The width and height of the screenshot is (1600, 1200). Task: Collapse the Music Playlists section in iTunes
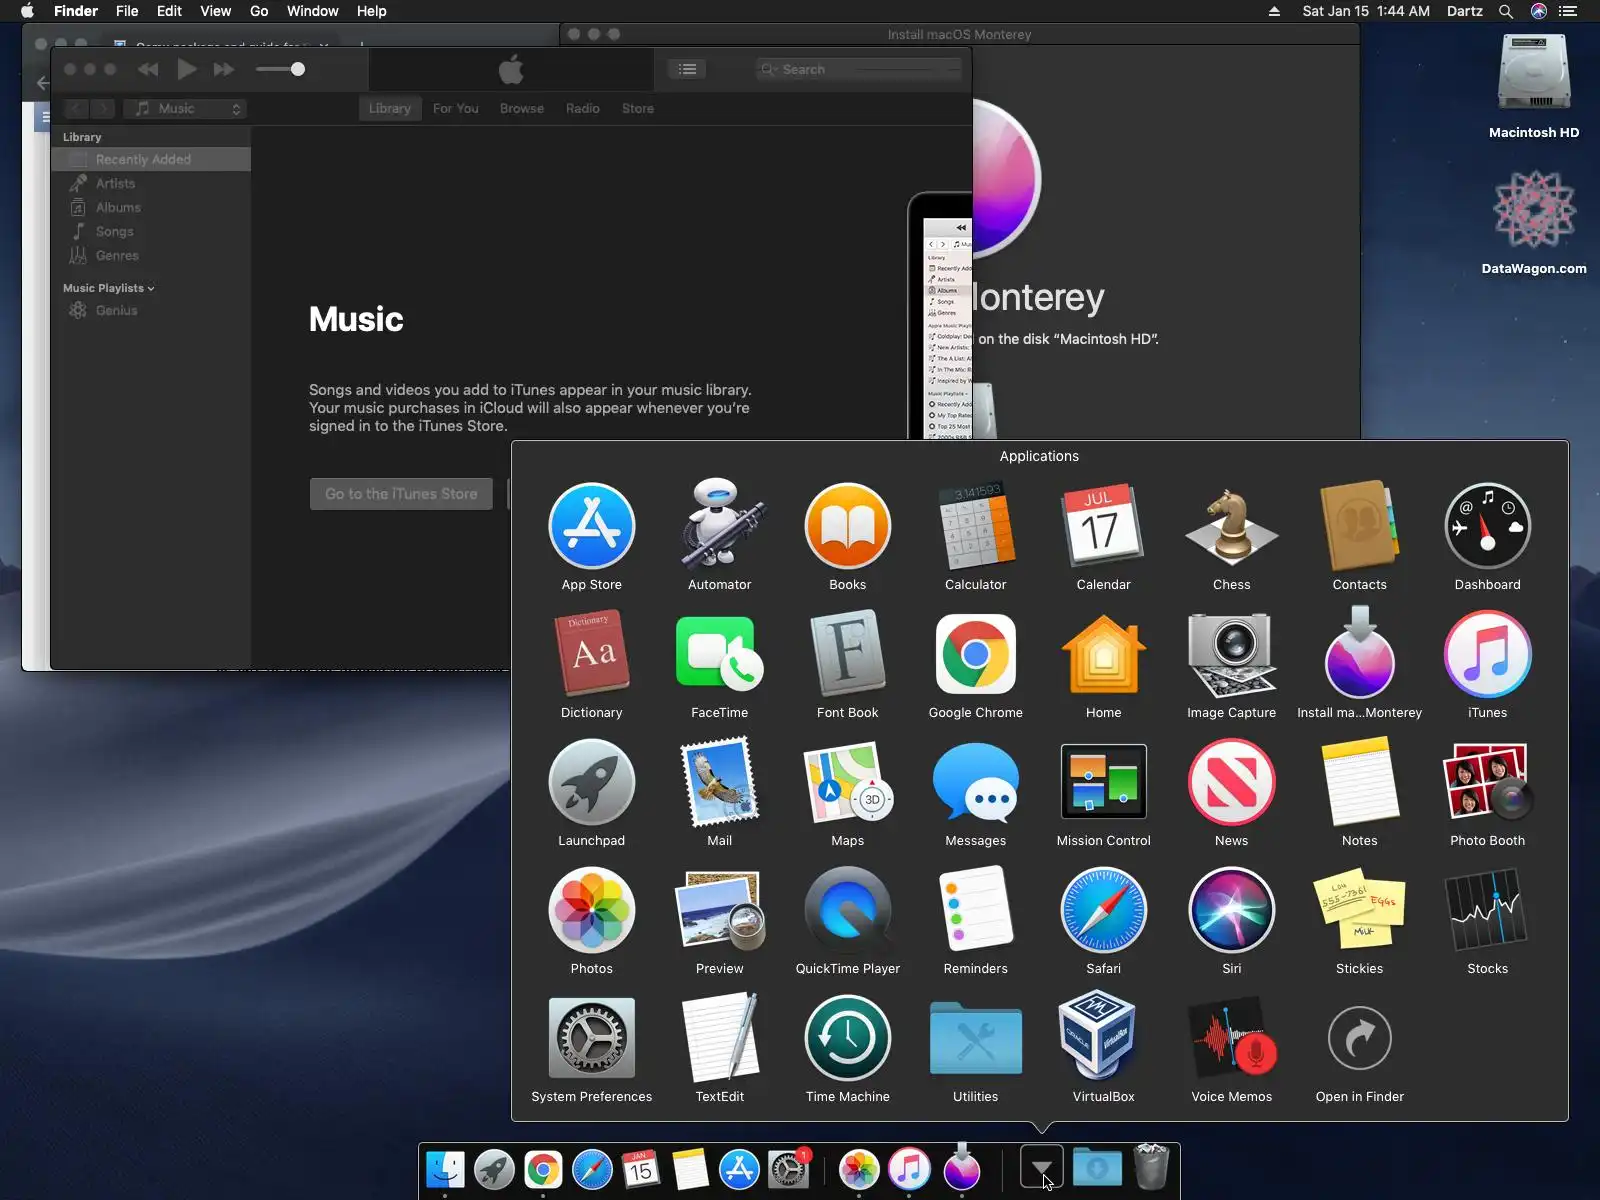(x=151, y=289)
